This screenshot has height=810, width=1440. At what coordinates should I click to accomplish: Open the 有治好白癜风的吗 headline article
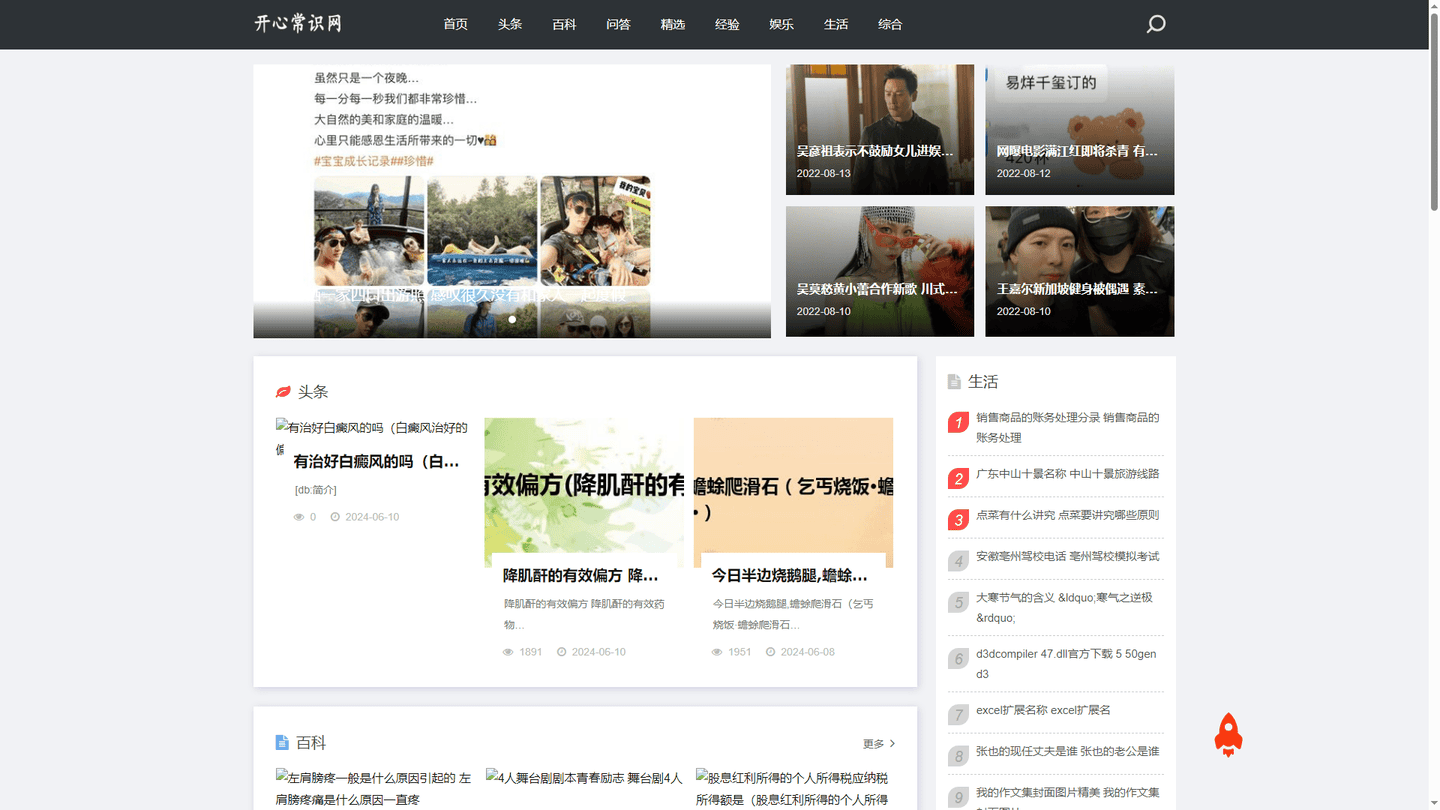coord(377,462)
